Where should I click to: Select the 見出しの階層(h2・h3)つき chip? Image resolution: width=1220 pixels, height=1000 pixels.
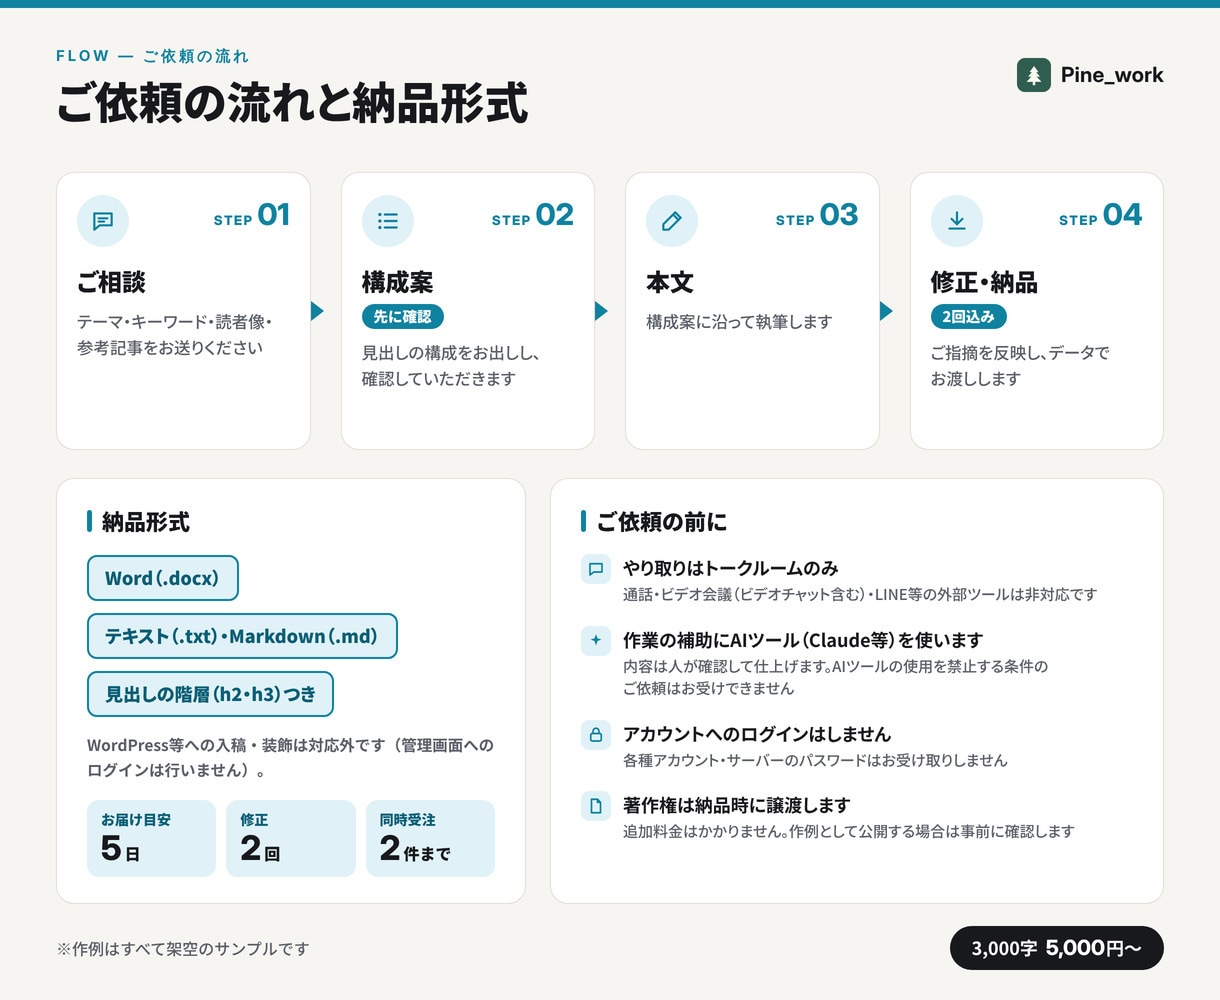210,694
